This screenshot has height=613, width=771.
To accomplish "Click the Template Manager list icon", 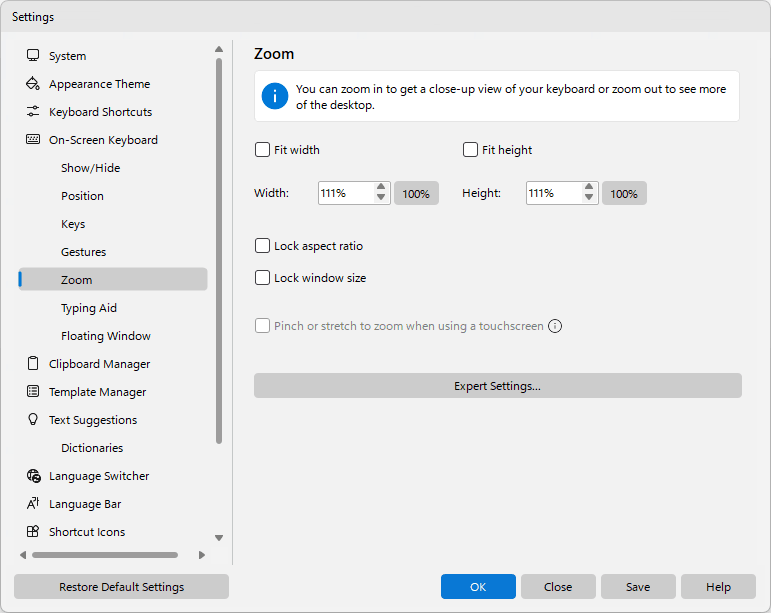I will click(x=33, y=391).
